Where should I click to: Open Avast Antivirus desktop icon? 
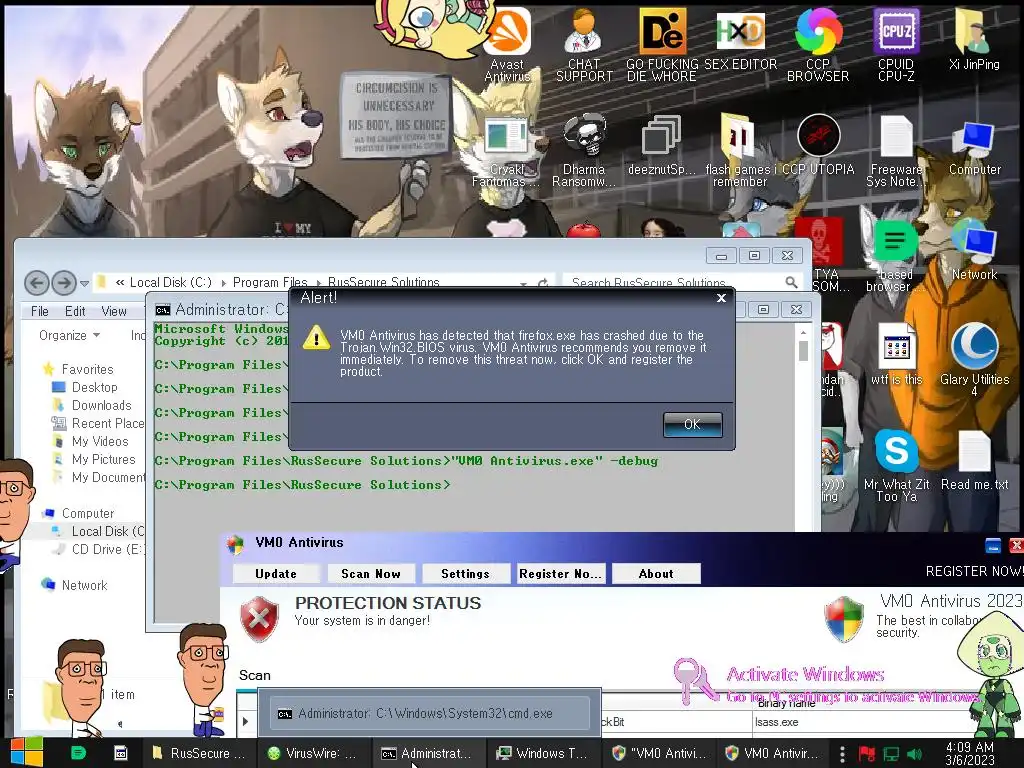pos(507,44)
